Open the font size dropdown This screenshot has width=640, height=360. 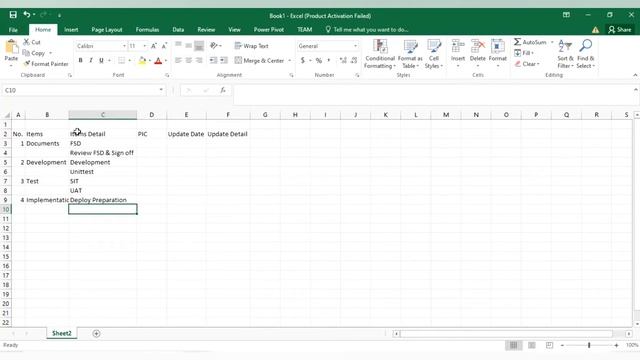click(x=144, y=46)
